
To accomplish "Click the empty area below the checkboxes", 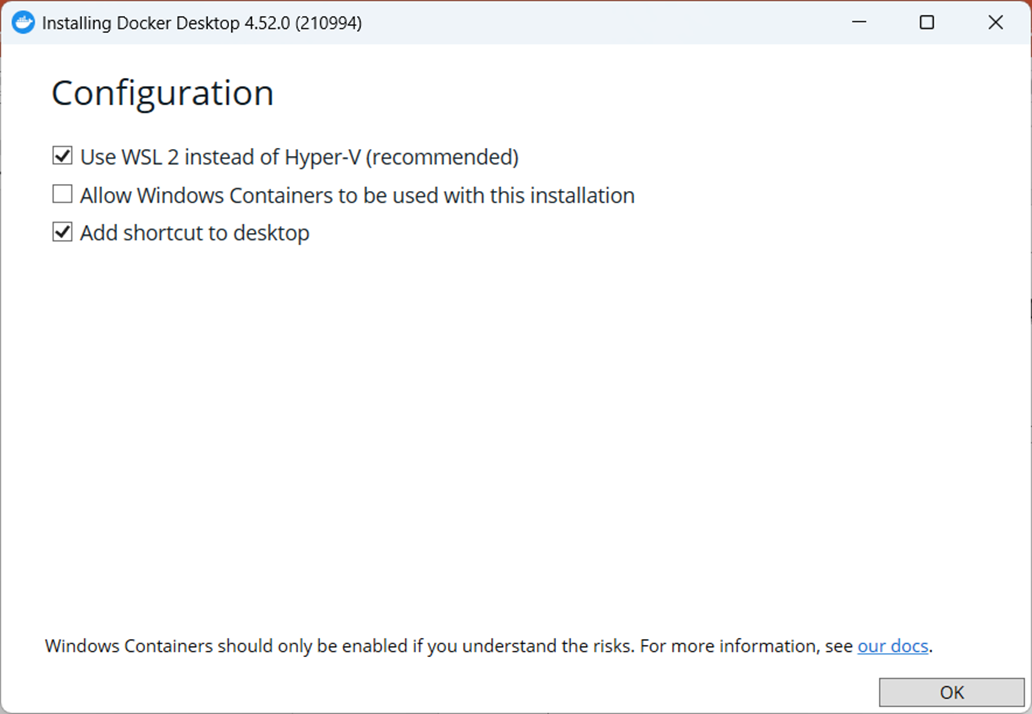I will [500, 420].
